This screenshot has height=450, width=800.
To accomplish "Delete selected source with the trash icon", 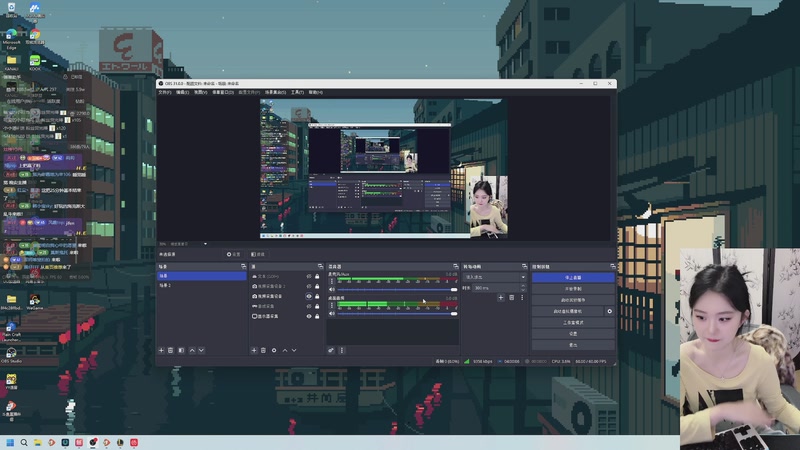I will [x=263, y=351].
